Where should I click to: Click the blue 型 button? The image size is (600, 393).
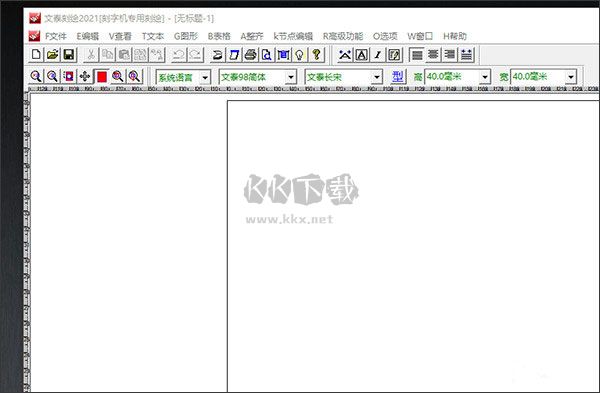(x=398, y=77)
